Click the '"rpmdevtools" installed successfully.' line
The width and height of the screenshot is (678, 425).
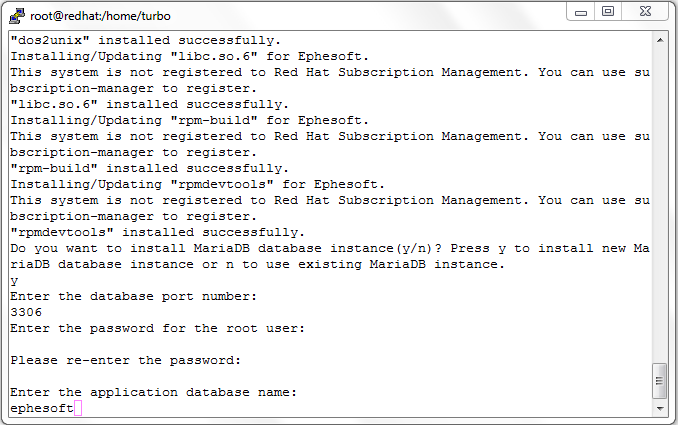tap(158, 232)
